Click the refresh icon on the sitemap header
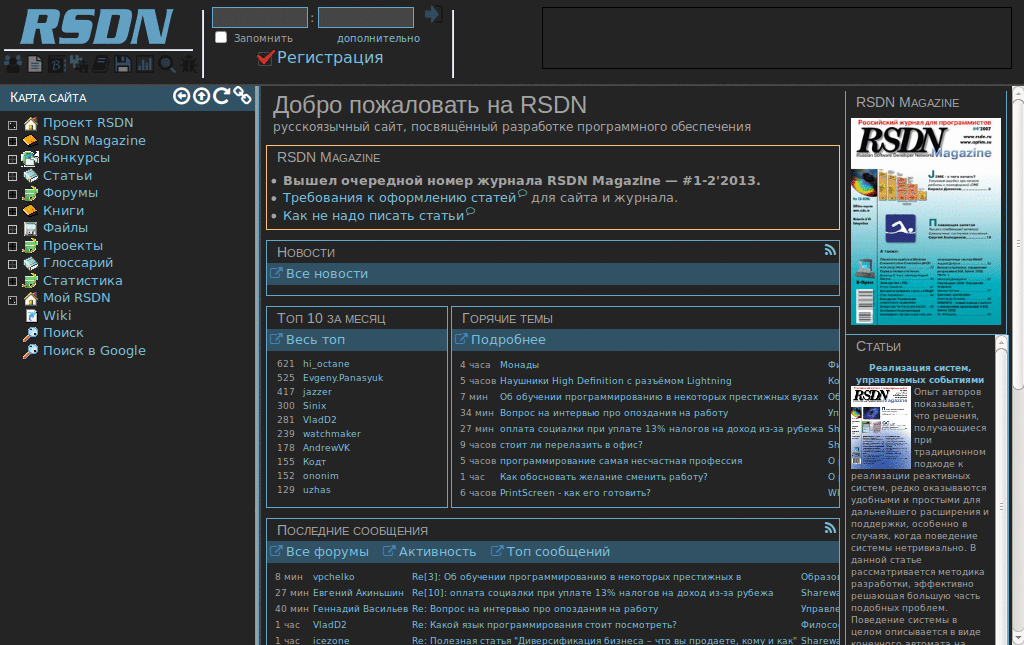1024x645 pixels. pos(222,96)
